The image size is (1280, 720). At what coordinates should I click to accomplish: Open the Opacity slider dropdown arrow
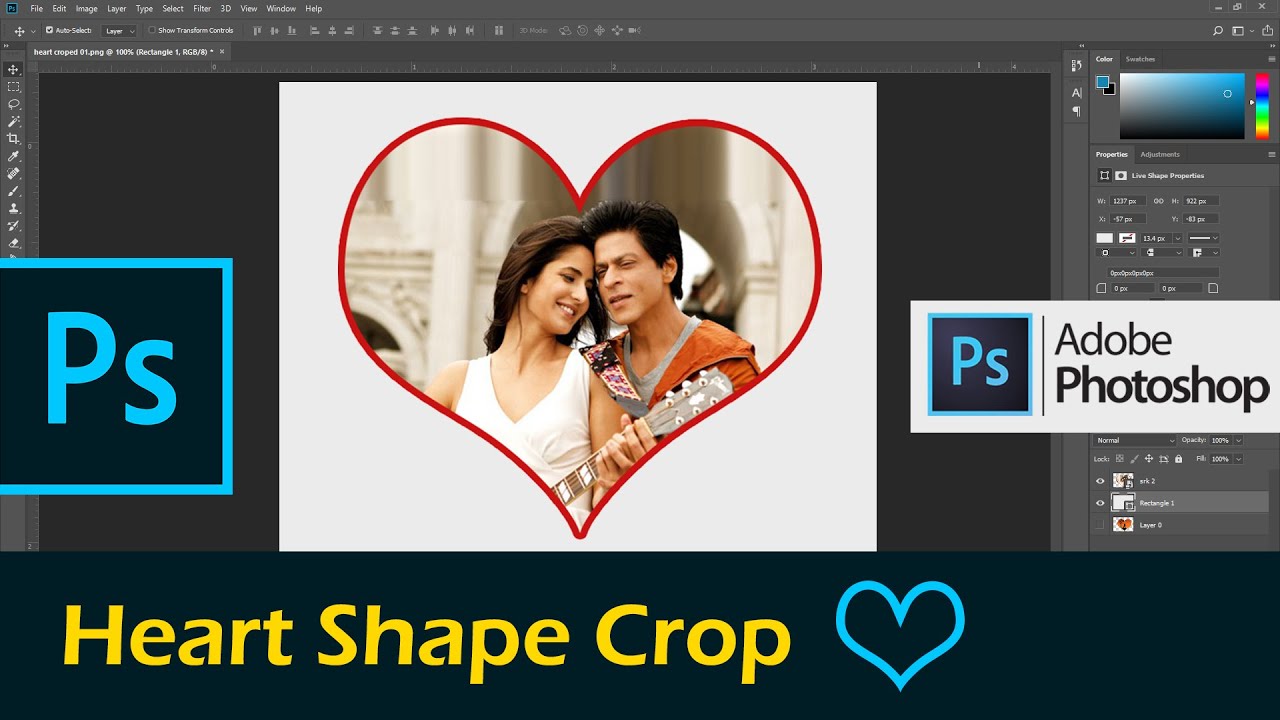click(x=1239, y=440)
